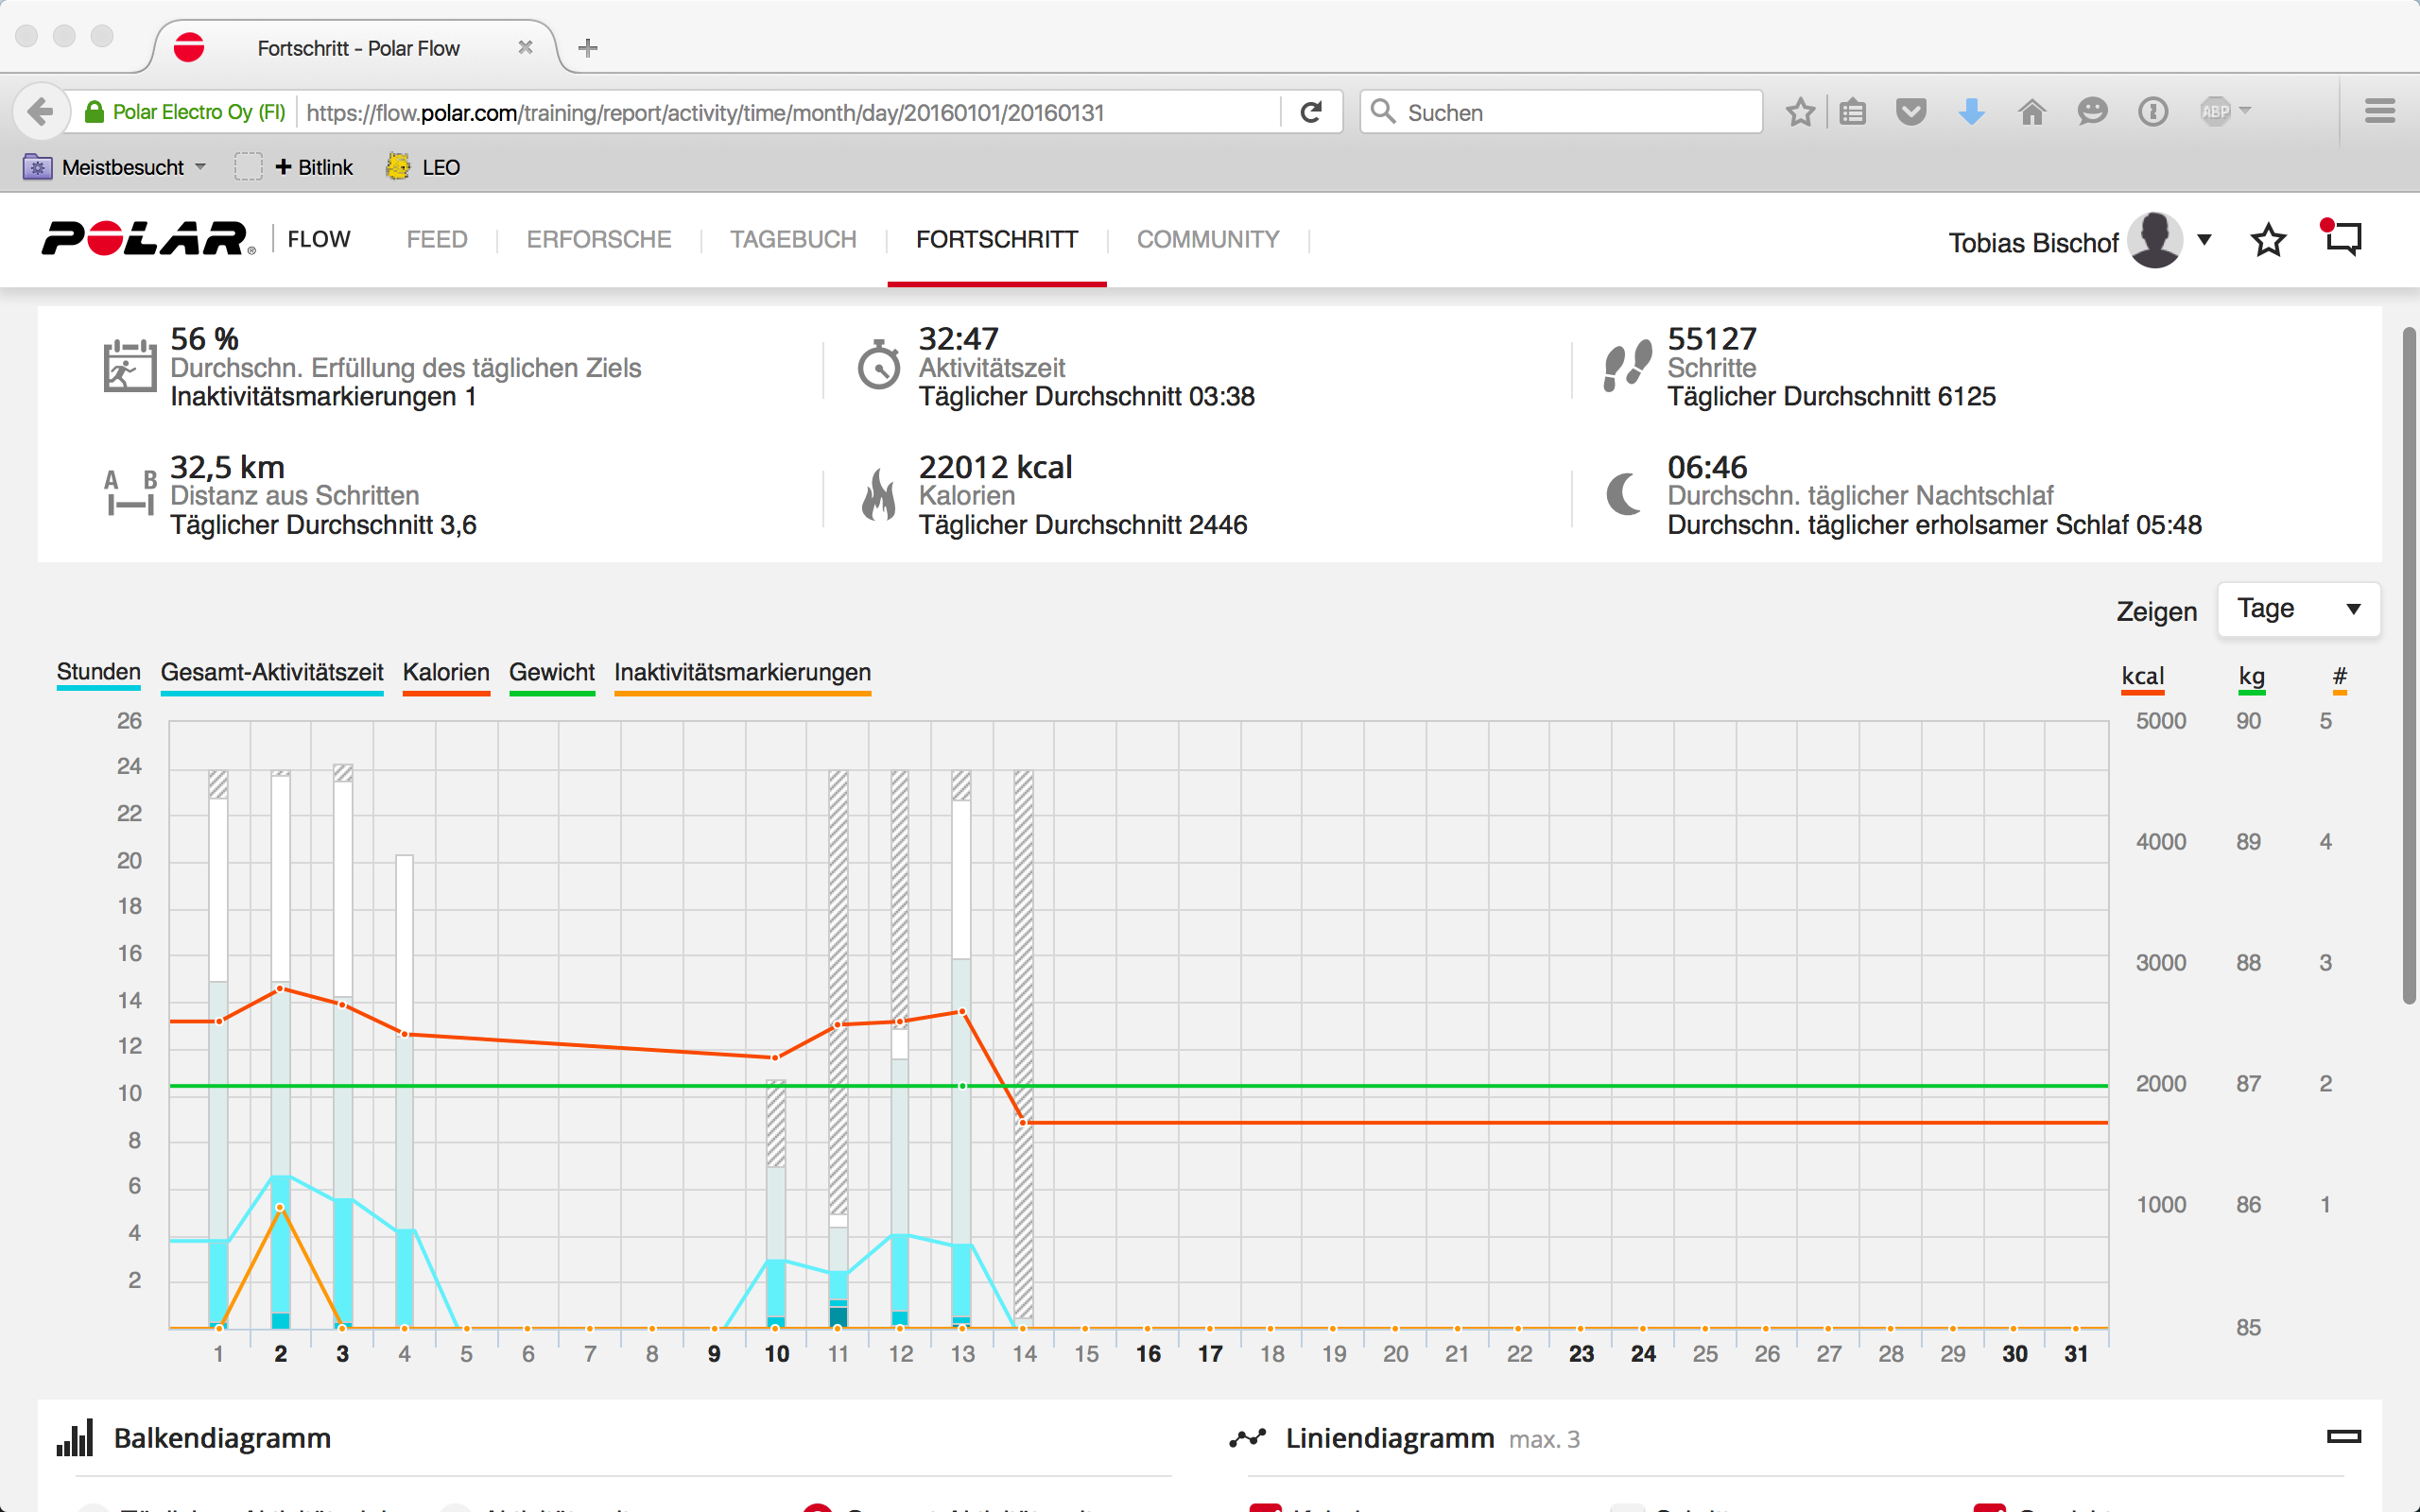
Task: Click the page's vertical scrollbar thumb
Action: [x=2408, y=665]
